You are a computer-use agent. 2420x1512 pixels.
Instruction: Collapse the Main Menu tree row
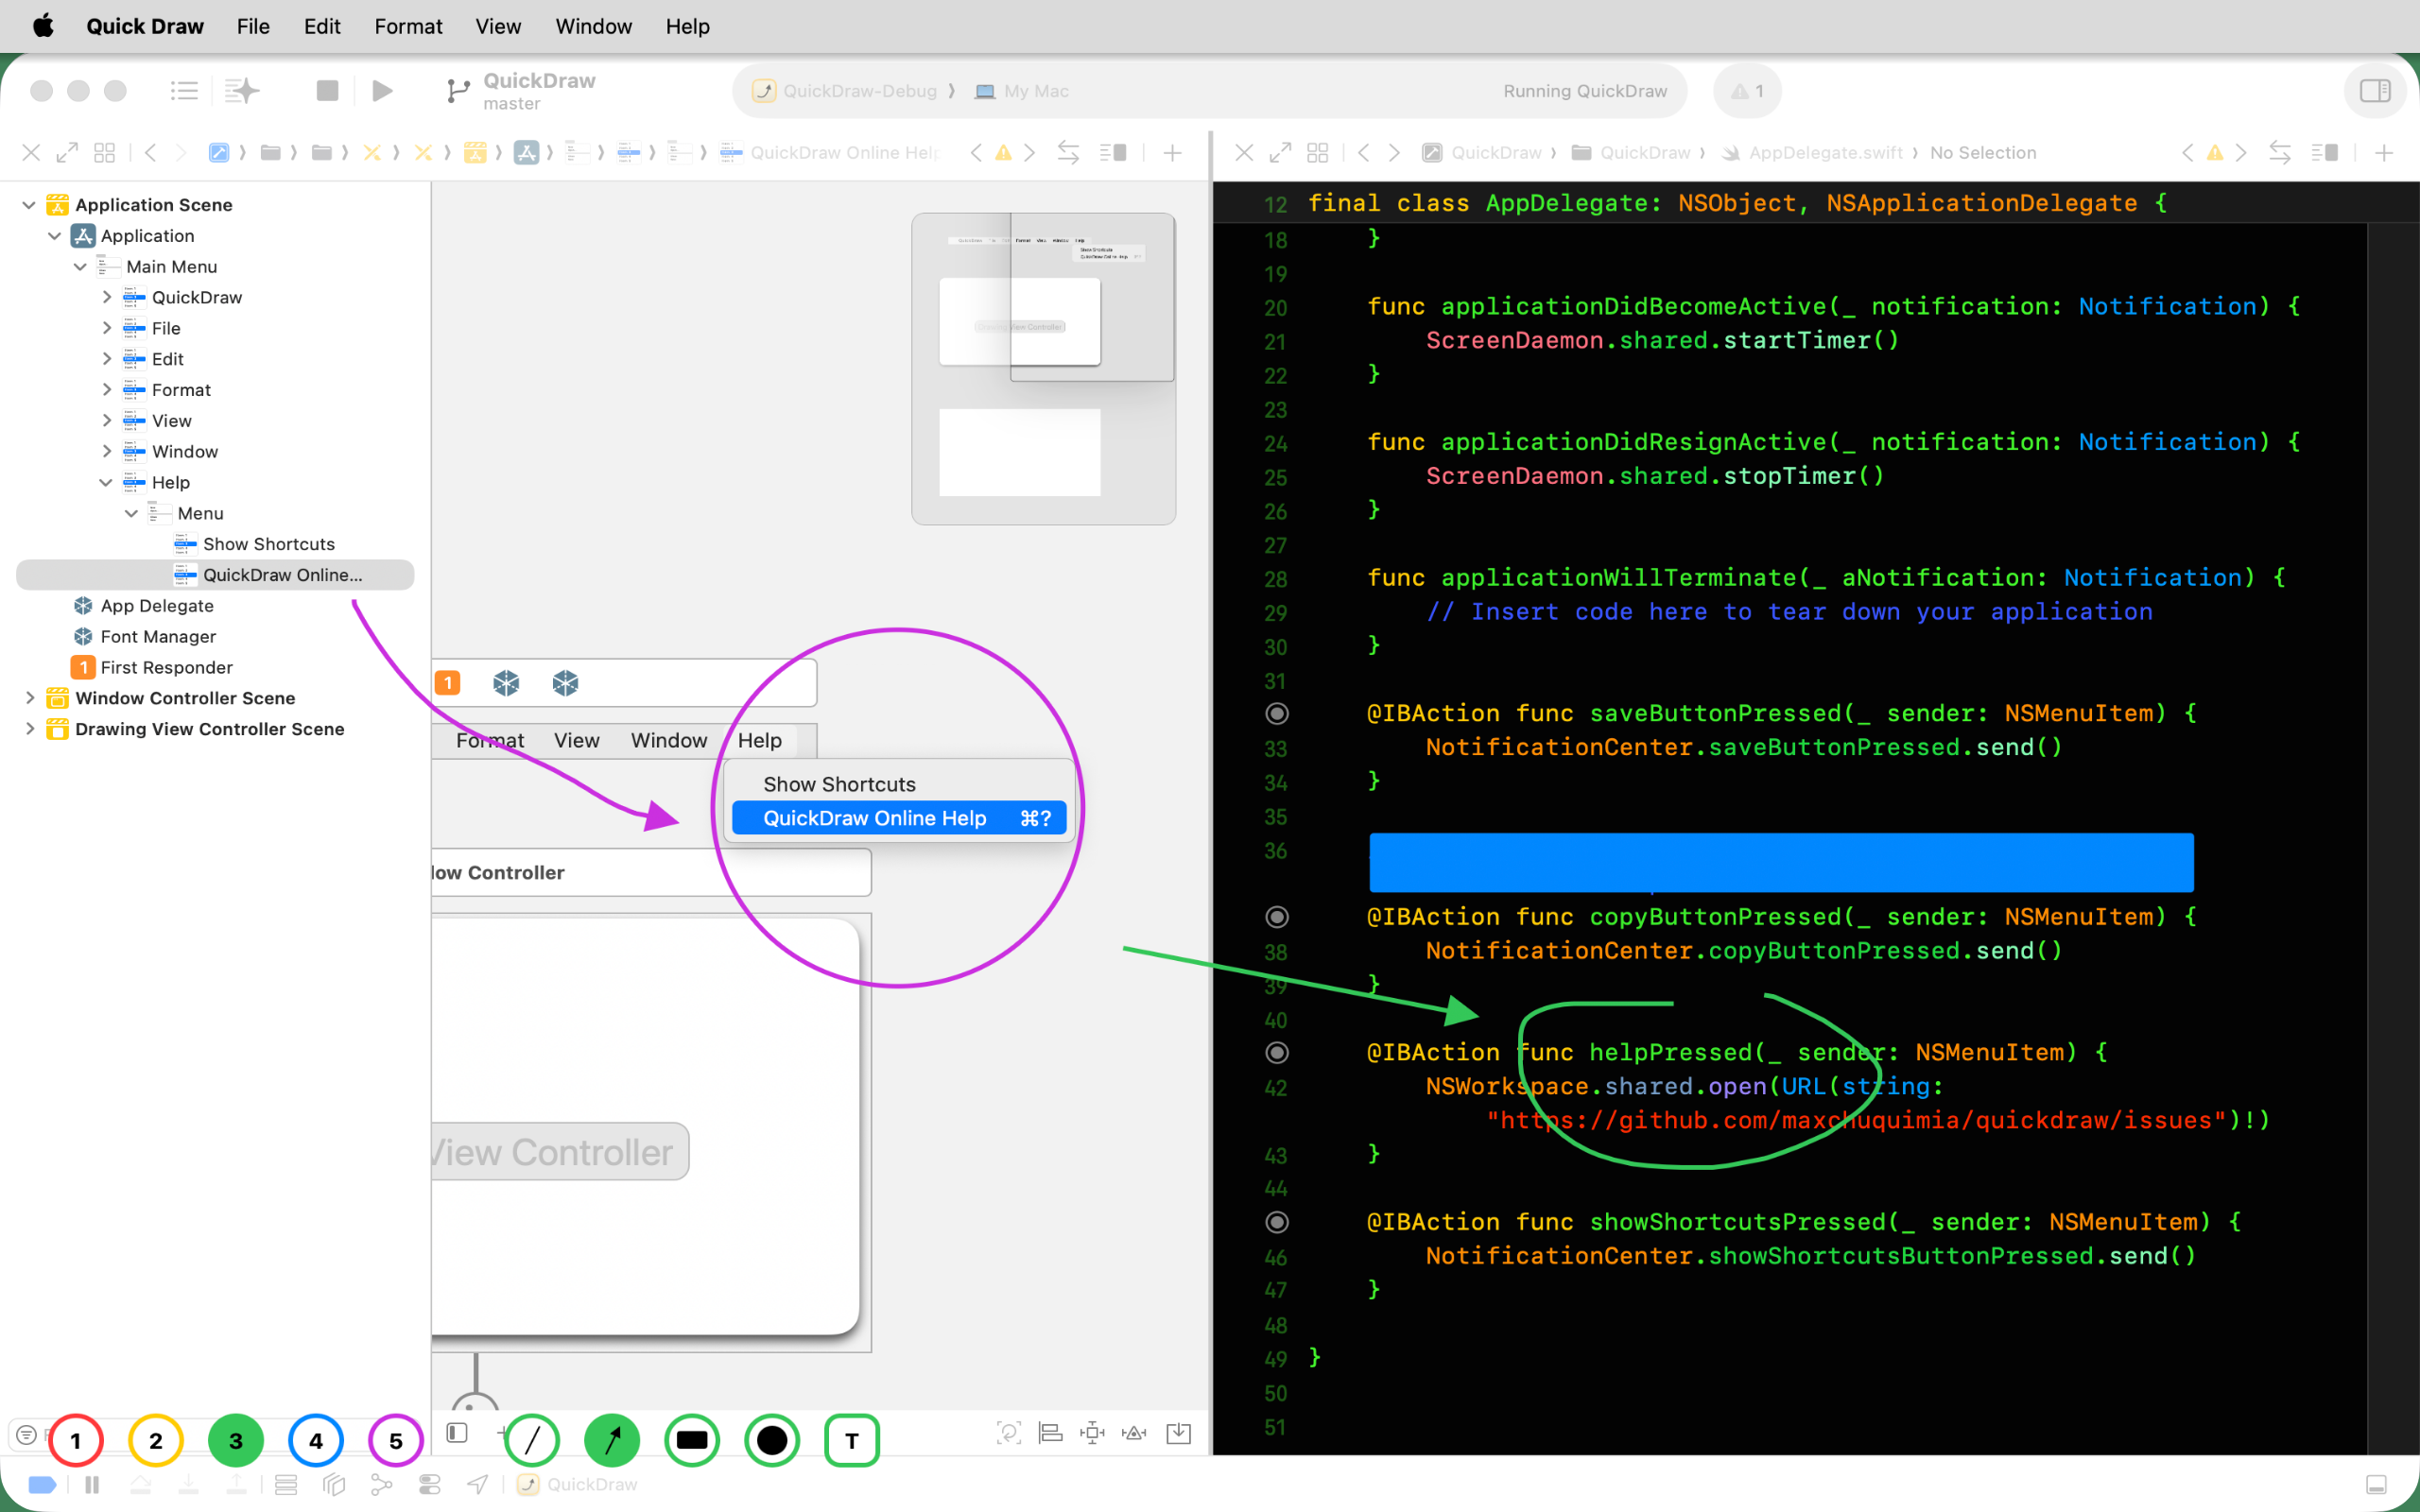point(80,267)
